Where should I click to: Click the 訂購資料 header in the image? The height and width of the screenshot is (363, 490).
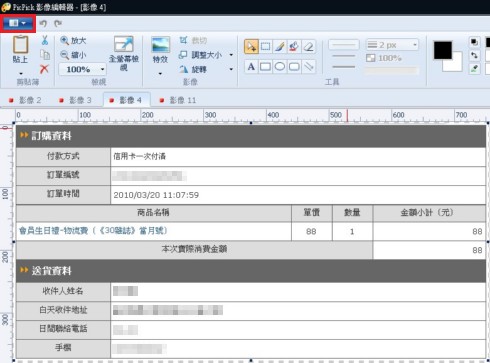click(x=51, y=136)
